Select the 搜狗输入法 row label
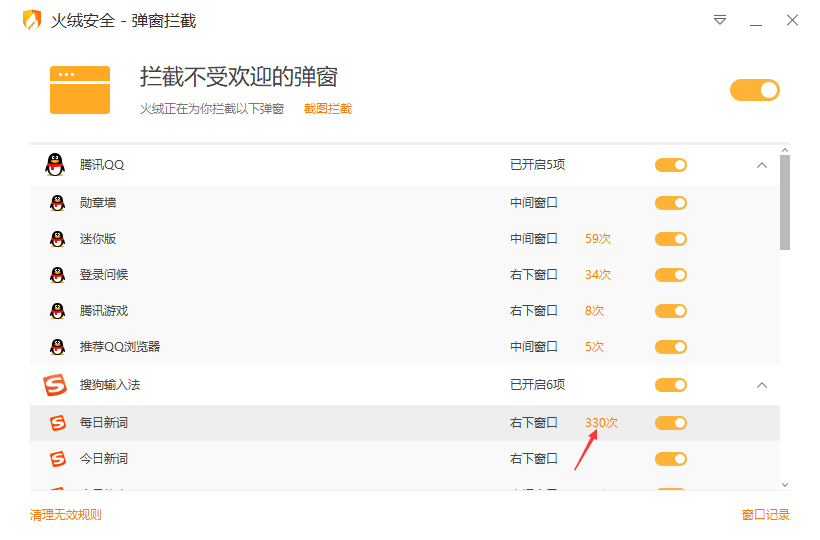The width and height of the screenshot is (820, 540). point(110,385)
